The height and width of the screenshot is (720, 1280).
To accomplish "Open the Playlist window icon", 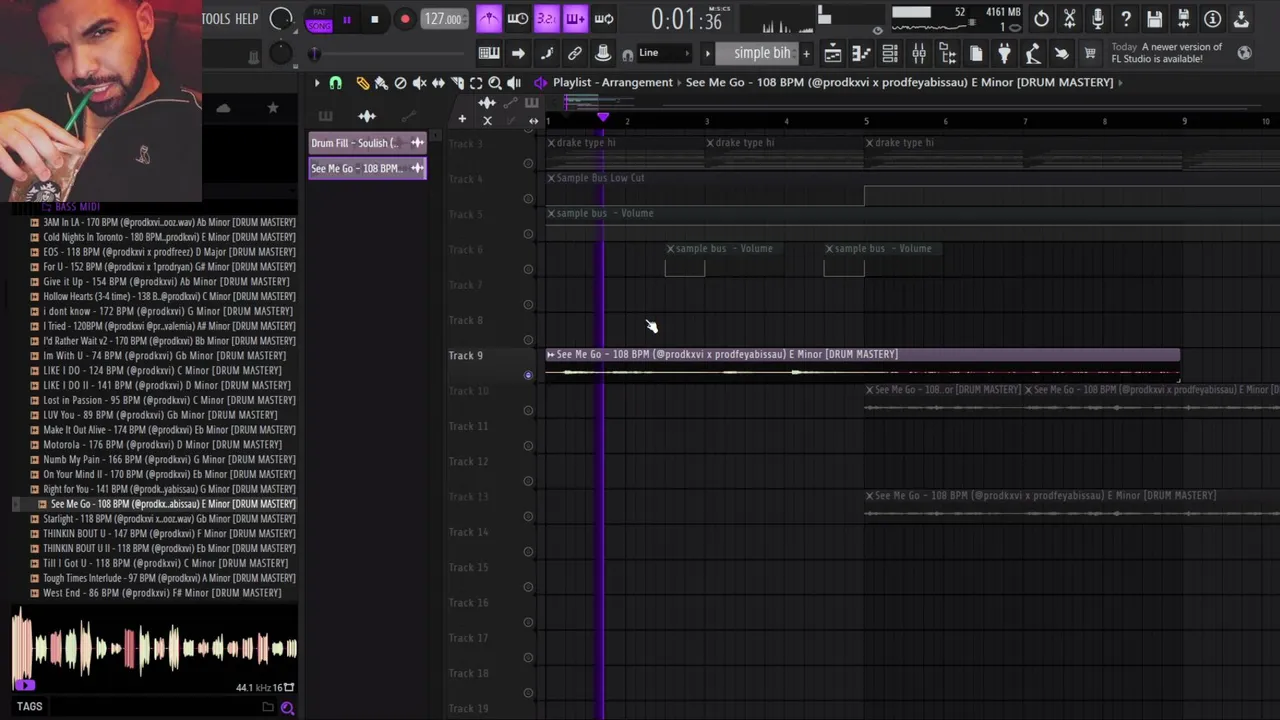I will [x=832, y=53].
